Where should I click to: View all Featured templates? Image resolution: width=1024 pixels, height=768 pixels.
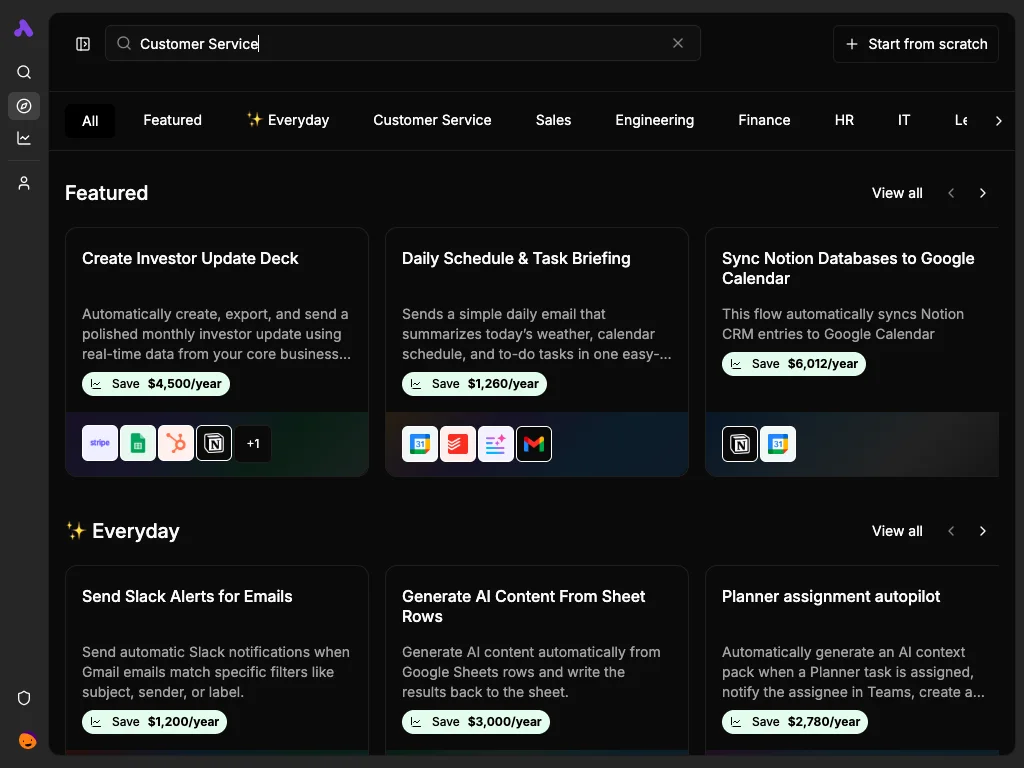(x=897, y=193)
